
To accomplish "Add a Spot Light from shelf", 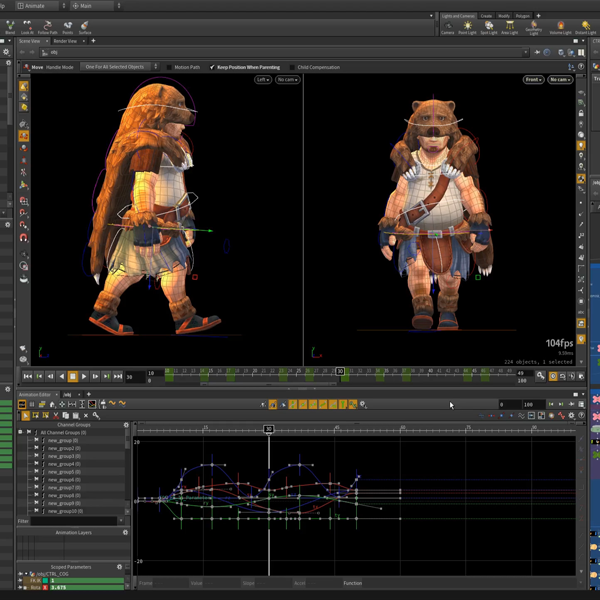I will (x=489, y=27).
